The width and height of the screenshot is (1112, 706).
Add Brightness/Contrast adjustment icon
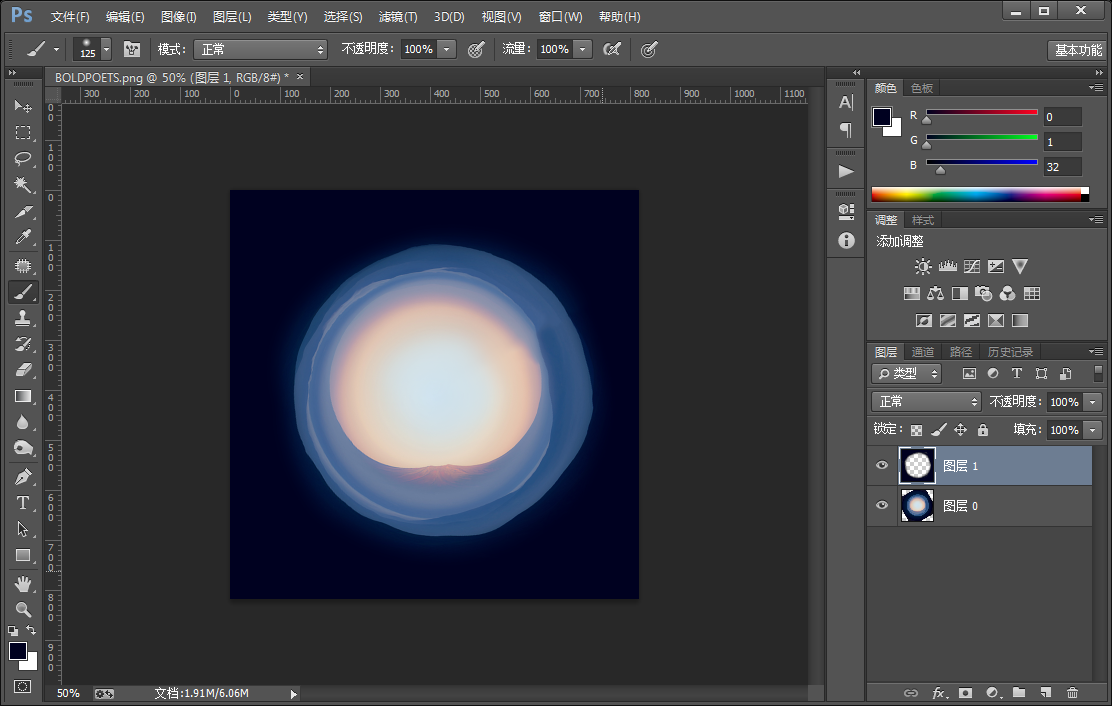coord(923,267)
